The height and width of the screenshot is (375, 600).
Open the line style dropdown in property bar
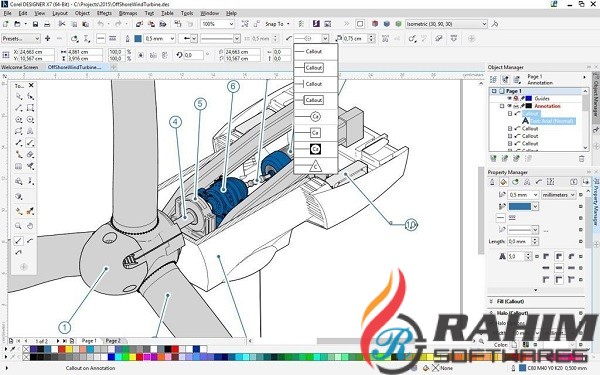[x=220, y=38]
